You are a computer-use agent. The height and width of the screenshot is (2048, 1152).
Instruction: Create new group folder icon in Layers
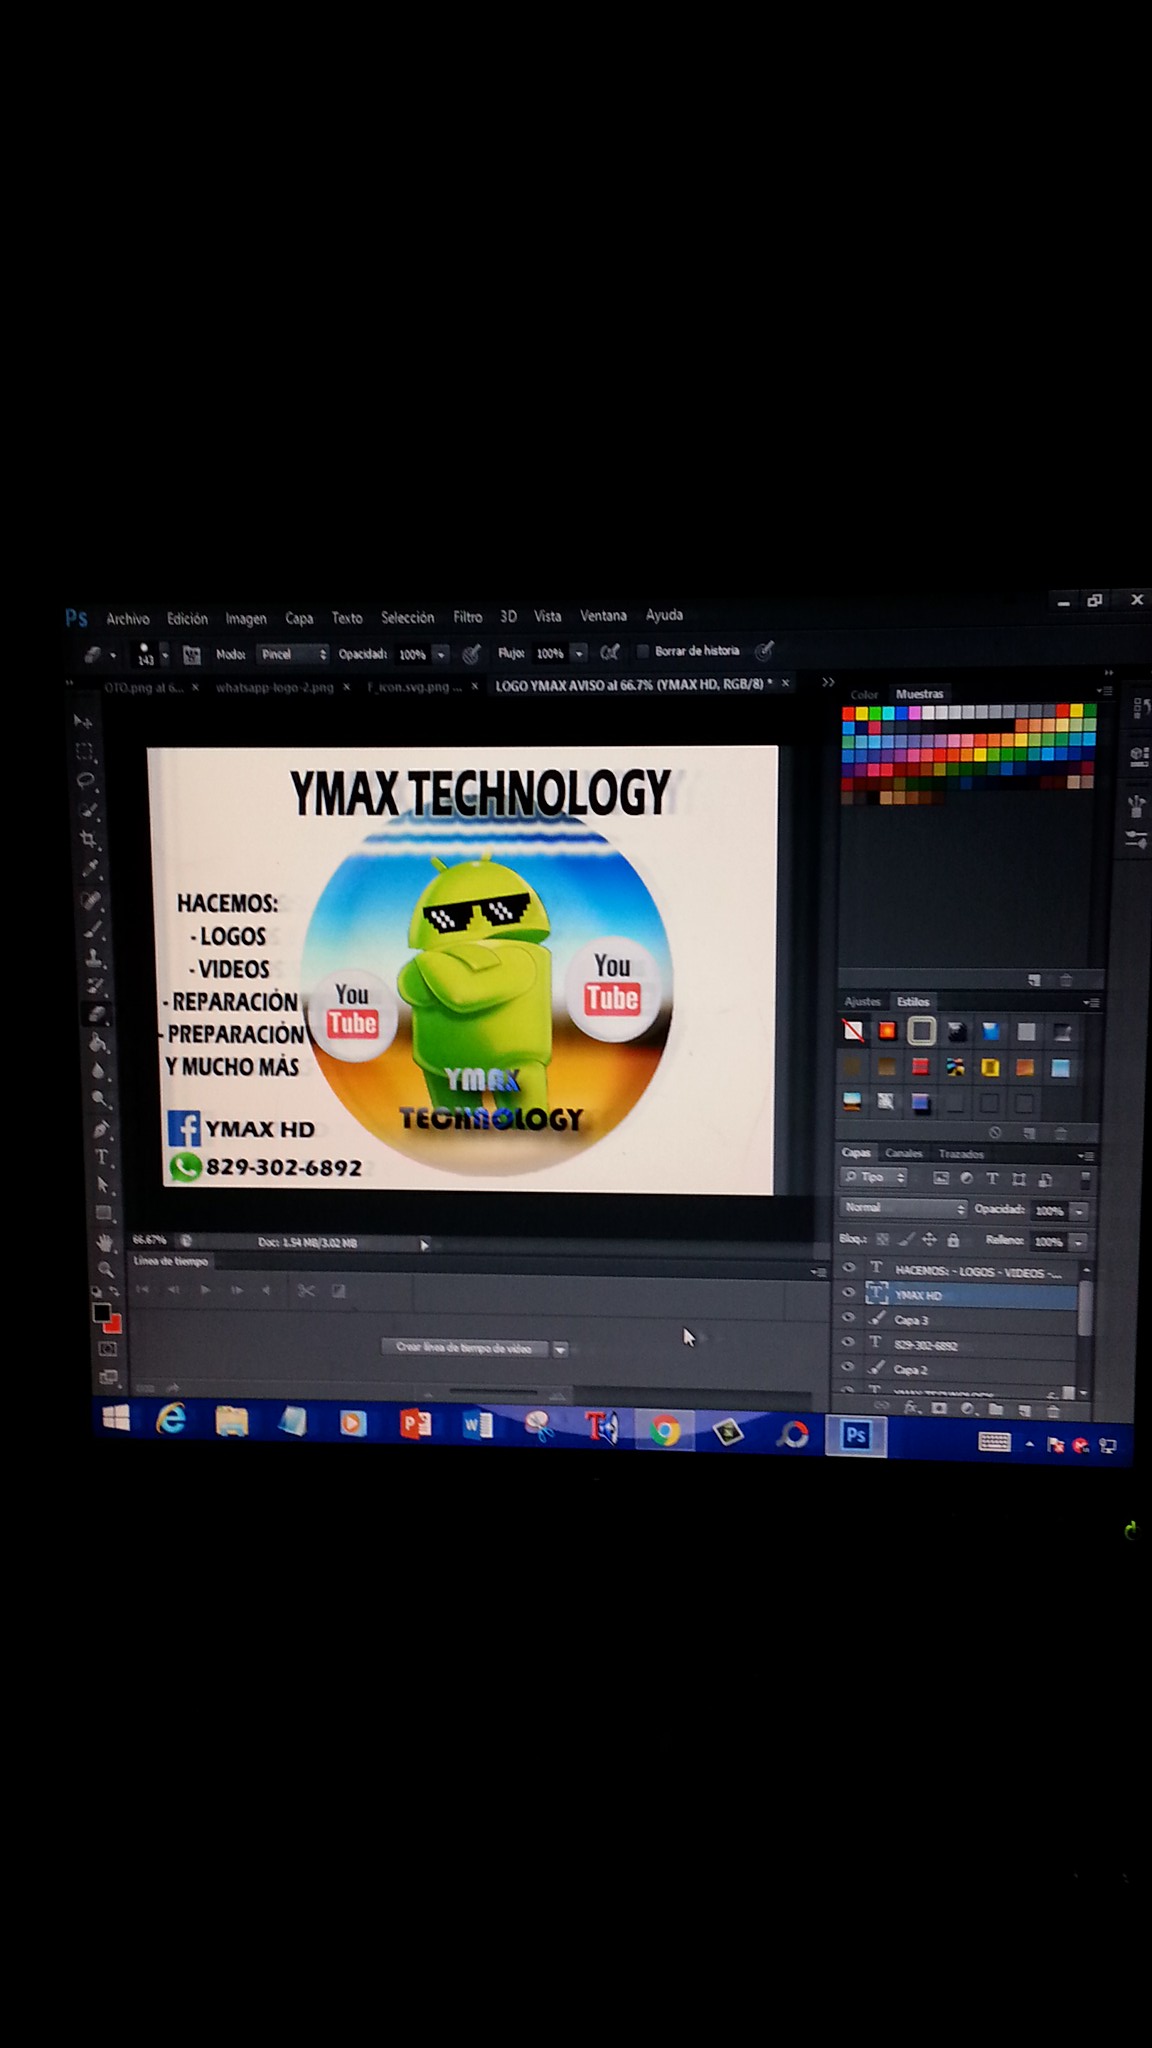pos(996,1408)
